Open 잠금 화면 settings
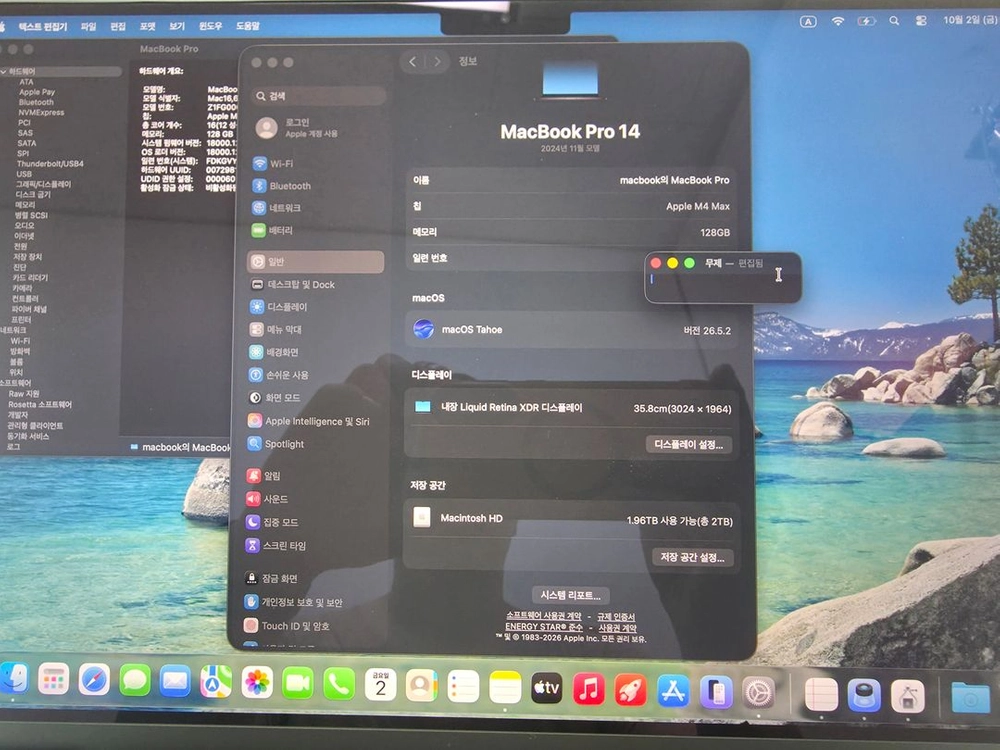 [x=271, y=578]
